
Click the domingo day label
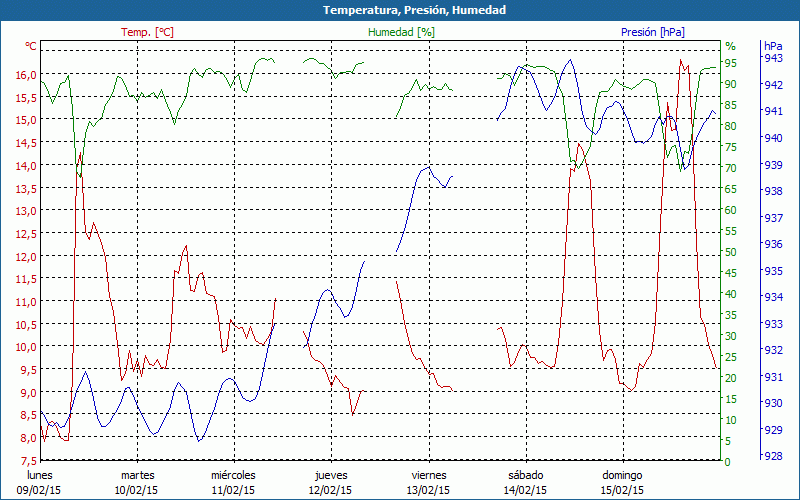tap(622, 475)
